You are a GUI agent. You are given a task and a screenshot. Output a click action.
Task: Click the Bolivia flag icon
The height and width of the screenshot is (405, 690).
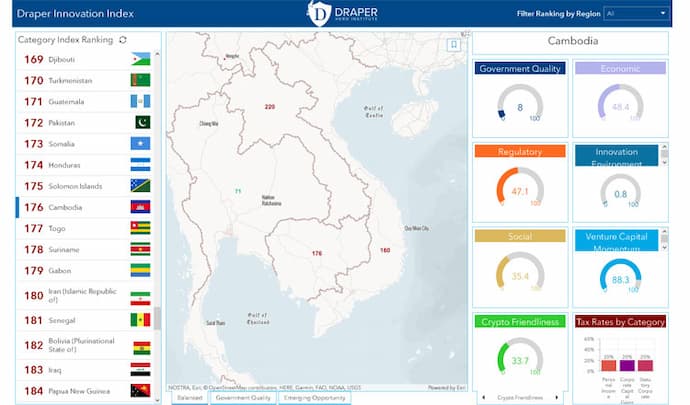[x=142, y=348]
